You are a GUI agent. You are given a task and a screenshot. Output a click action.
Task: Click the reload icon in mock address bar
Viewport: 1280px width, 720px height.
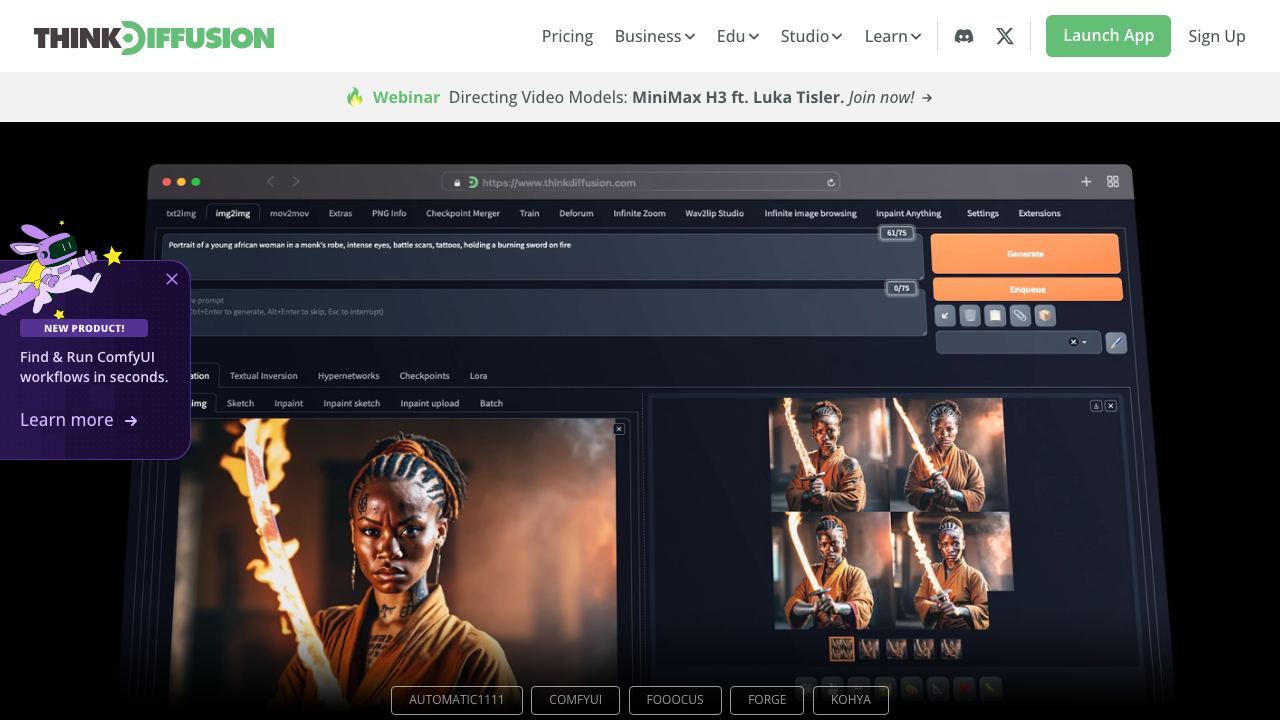830,182
